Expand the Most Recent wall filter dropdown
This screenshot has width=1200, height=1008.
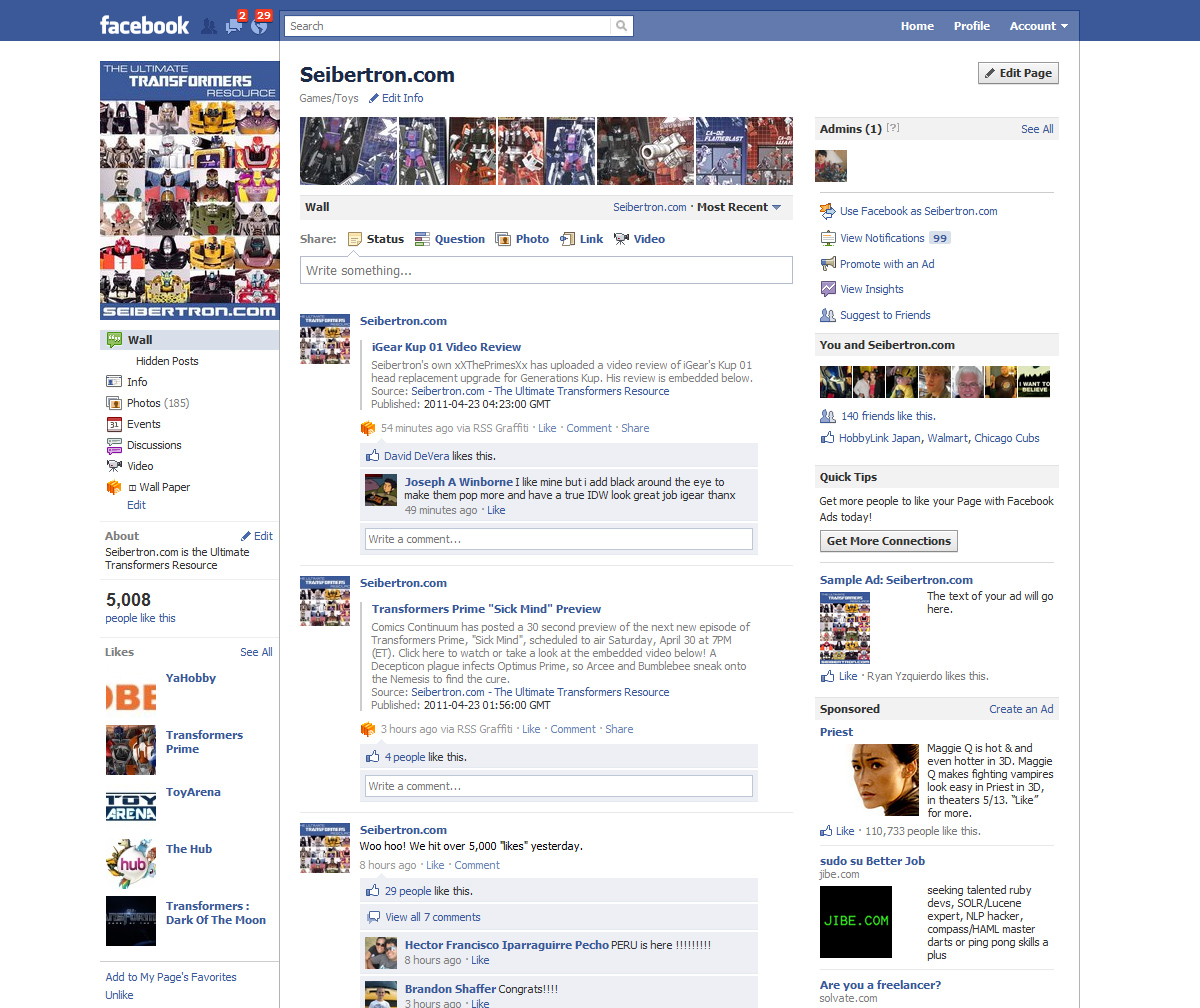739,207
